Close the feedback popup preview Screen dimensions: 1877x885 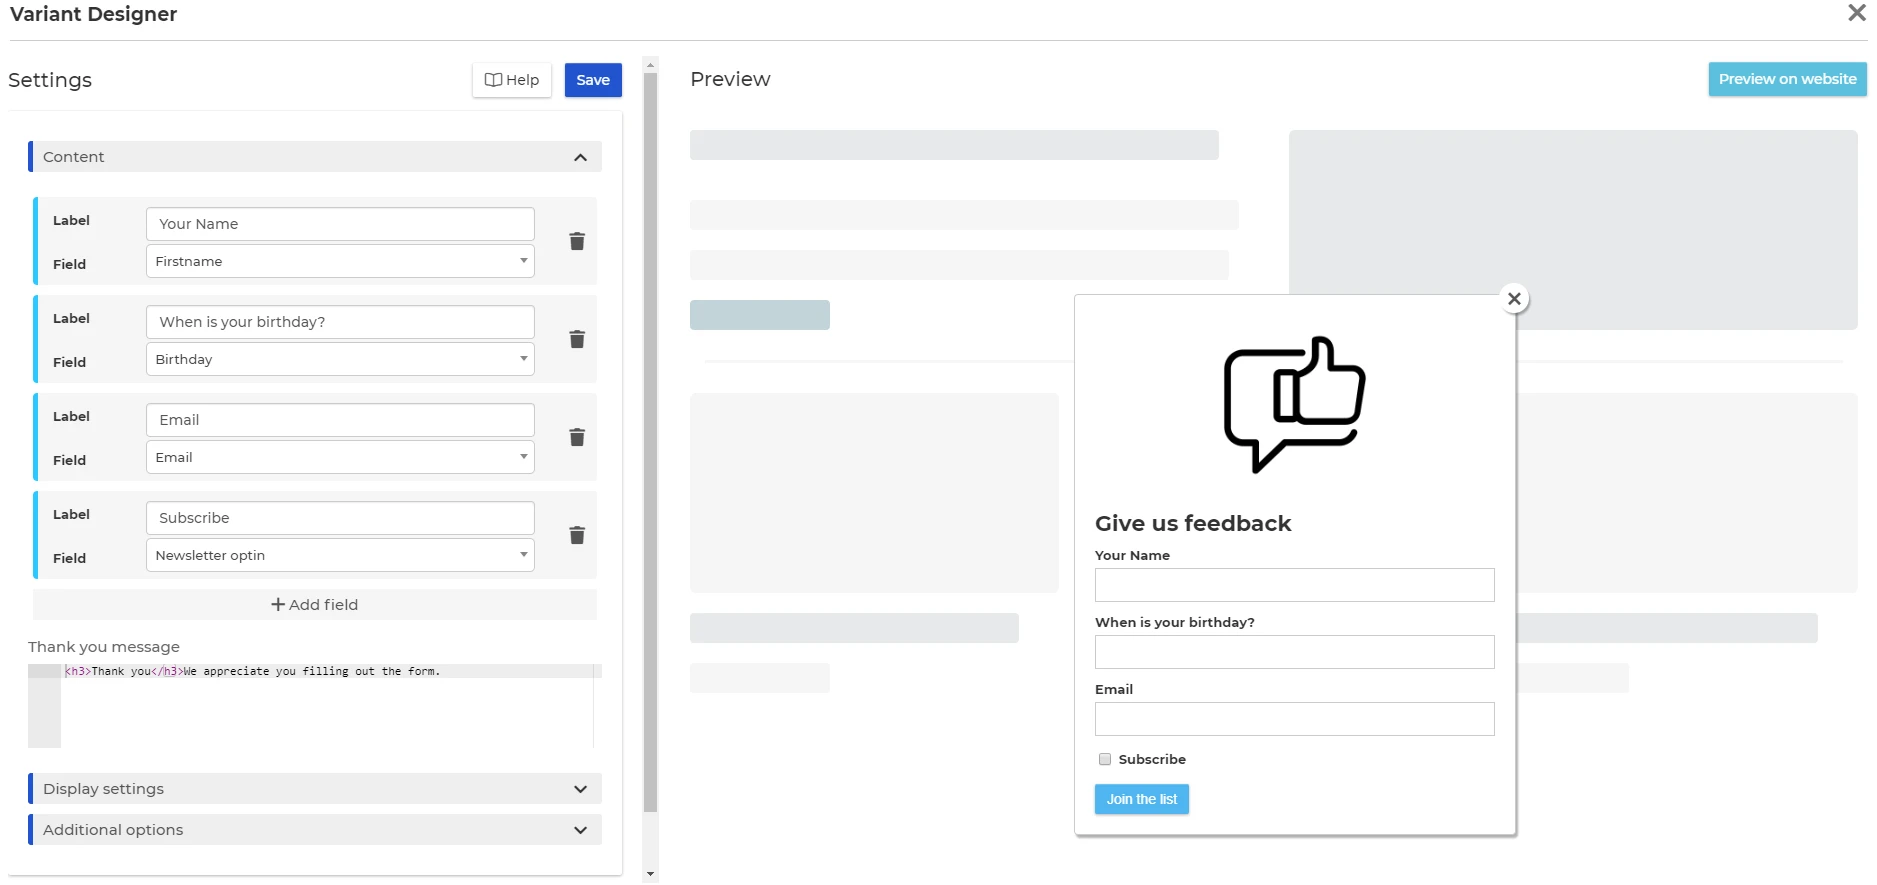pos(1514,299)
